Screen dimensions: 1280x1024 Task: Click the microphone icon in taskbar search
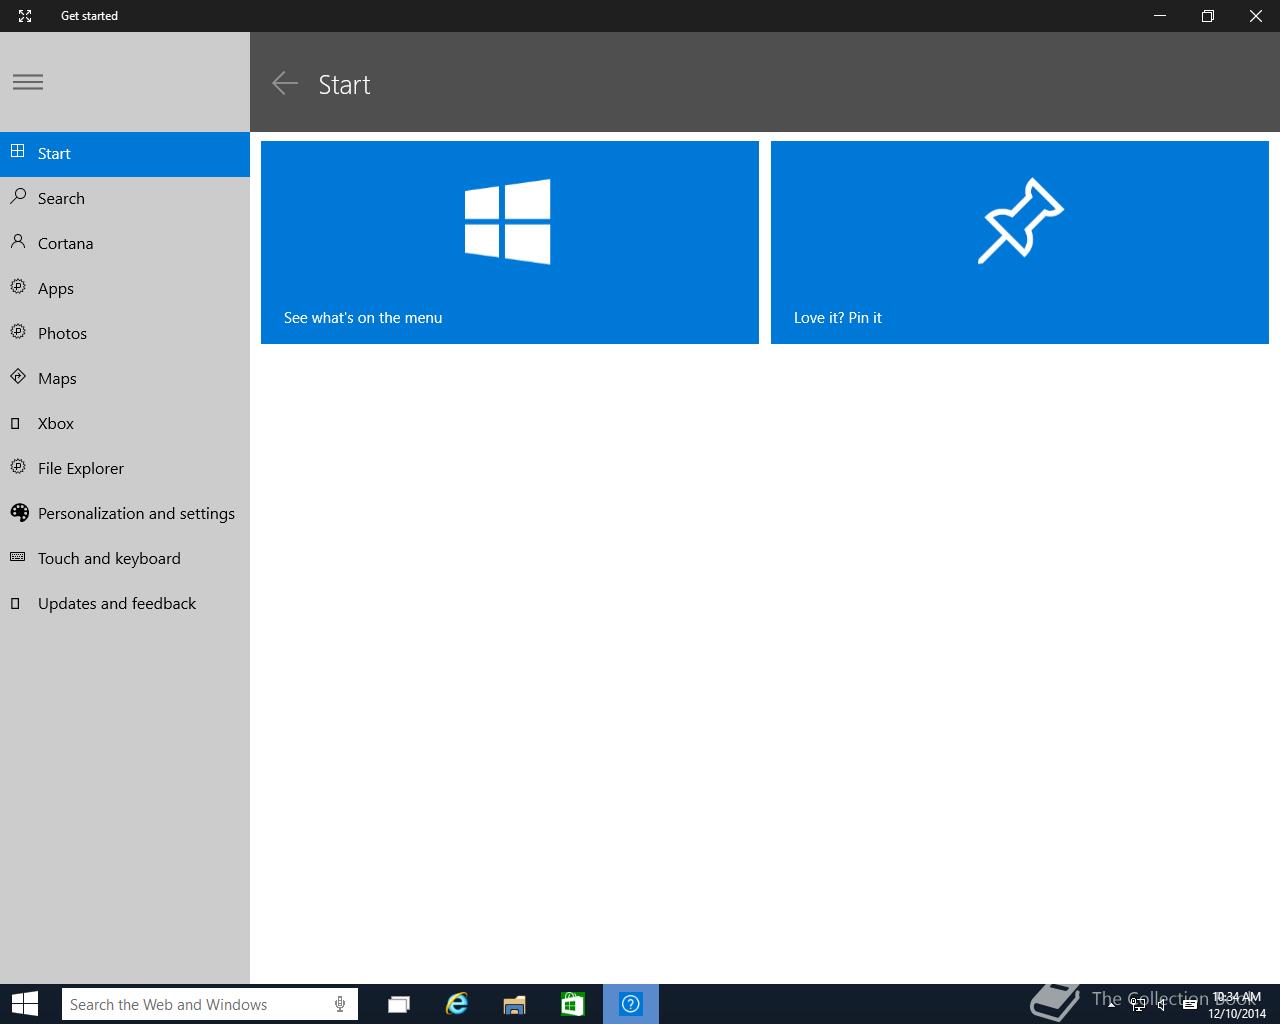340,1004
